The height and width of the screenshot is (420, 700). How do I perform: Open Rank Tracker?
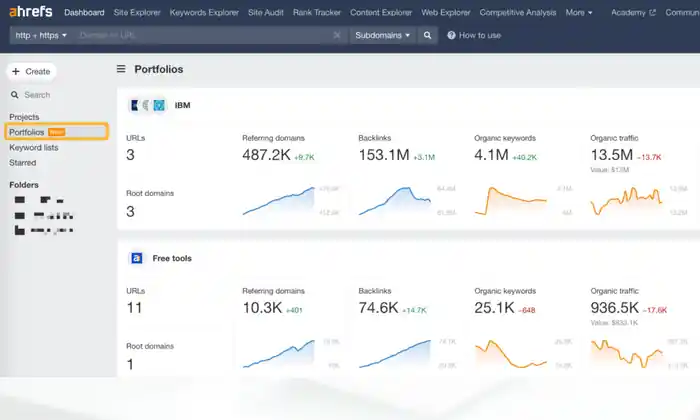click(x=317, y=12)
